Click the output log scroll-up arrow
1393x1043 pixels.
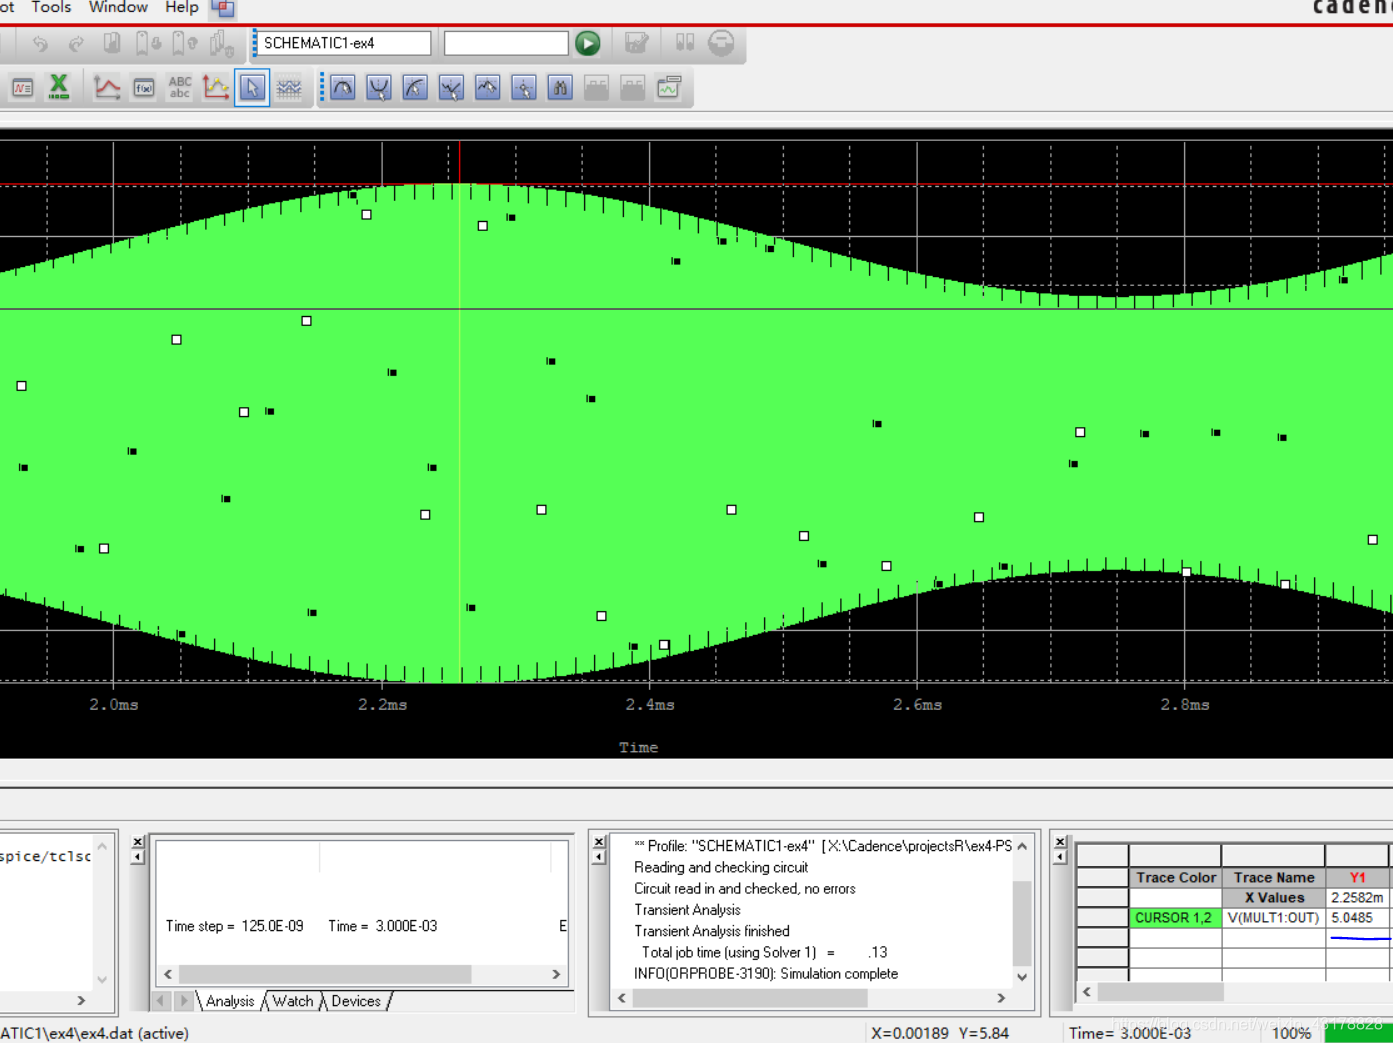tap(1022, 846)
